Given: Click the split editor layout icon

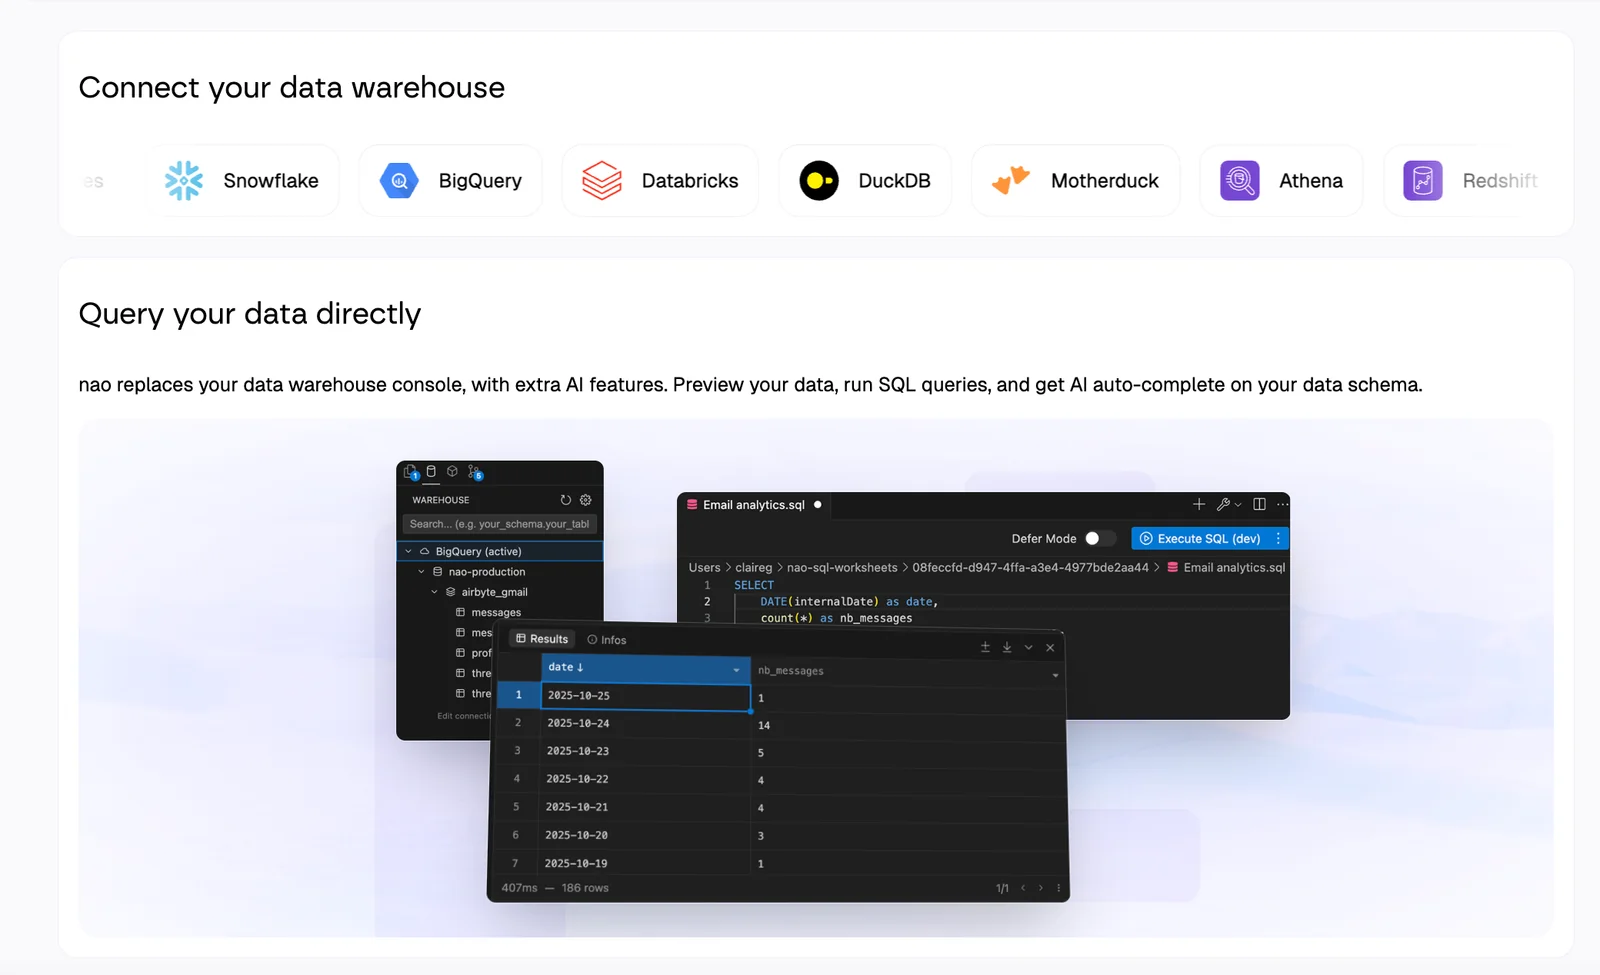Looking at the screenshot, I should pyautogui.click(x=1259, y=505).
